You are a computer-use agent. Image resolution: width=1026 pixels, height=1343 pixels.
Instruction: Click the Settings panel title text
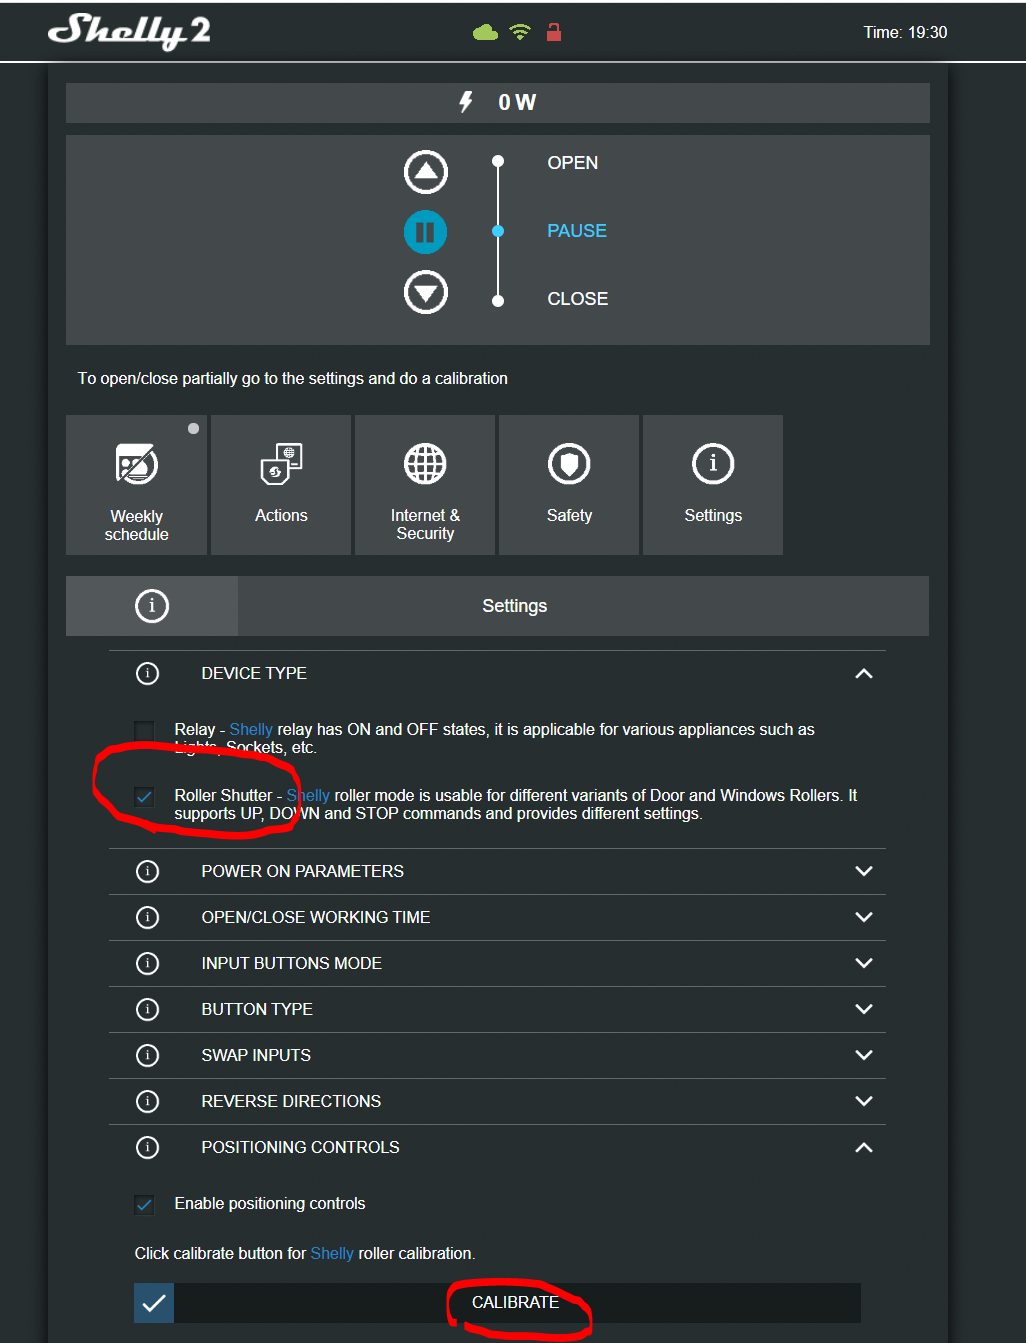click(x=515, y=606)
